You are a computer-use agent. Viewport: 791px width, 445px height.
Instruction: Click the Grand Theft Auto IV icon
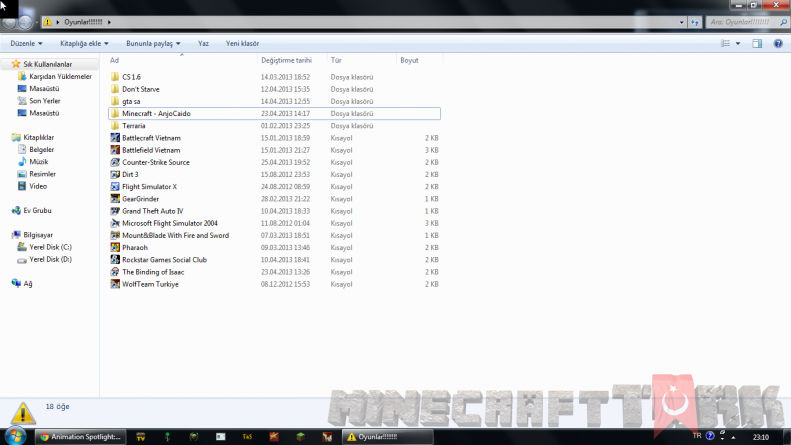[115, 211]
